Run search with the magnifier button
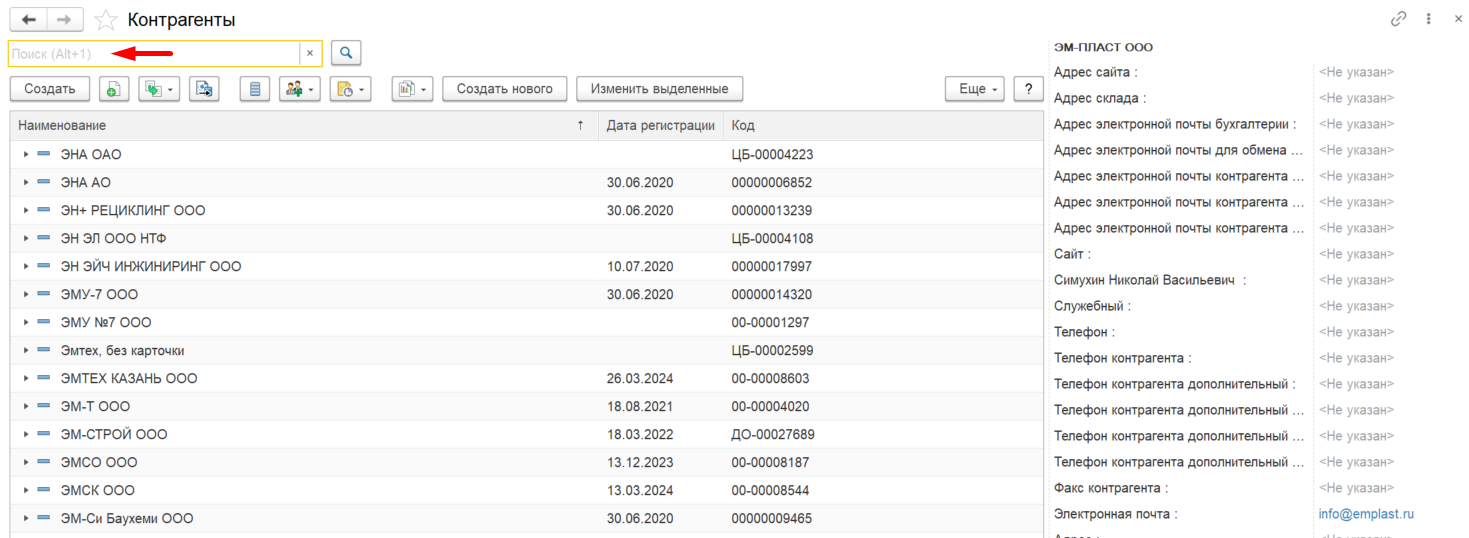The height and width of the screenshot is (538, 1469). [346, 53]
